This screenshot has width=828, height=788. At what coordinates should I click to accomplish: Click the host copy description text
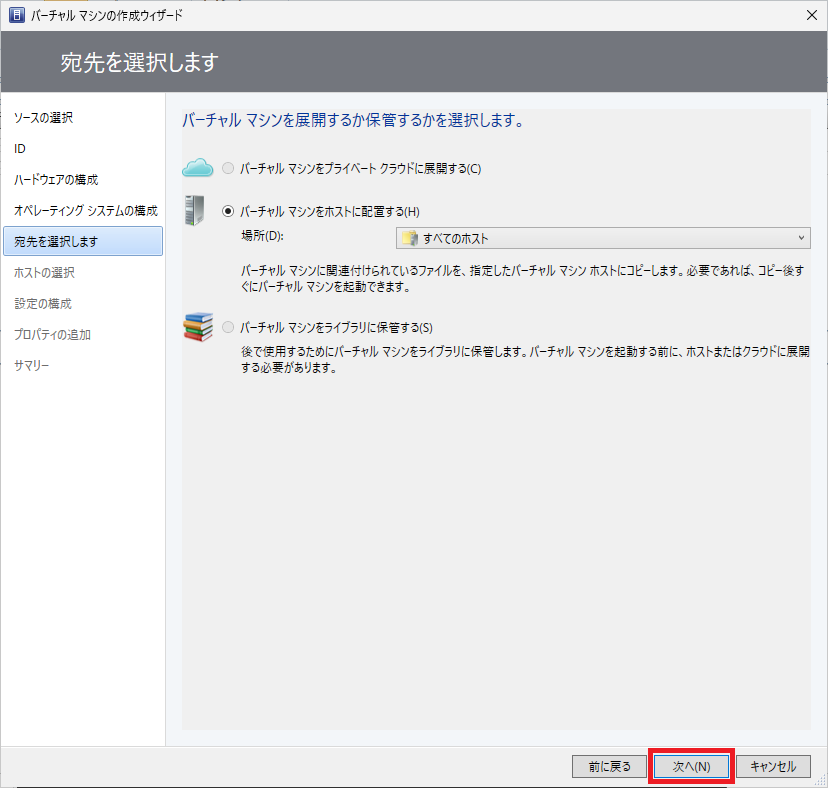coord(523,279)
